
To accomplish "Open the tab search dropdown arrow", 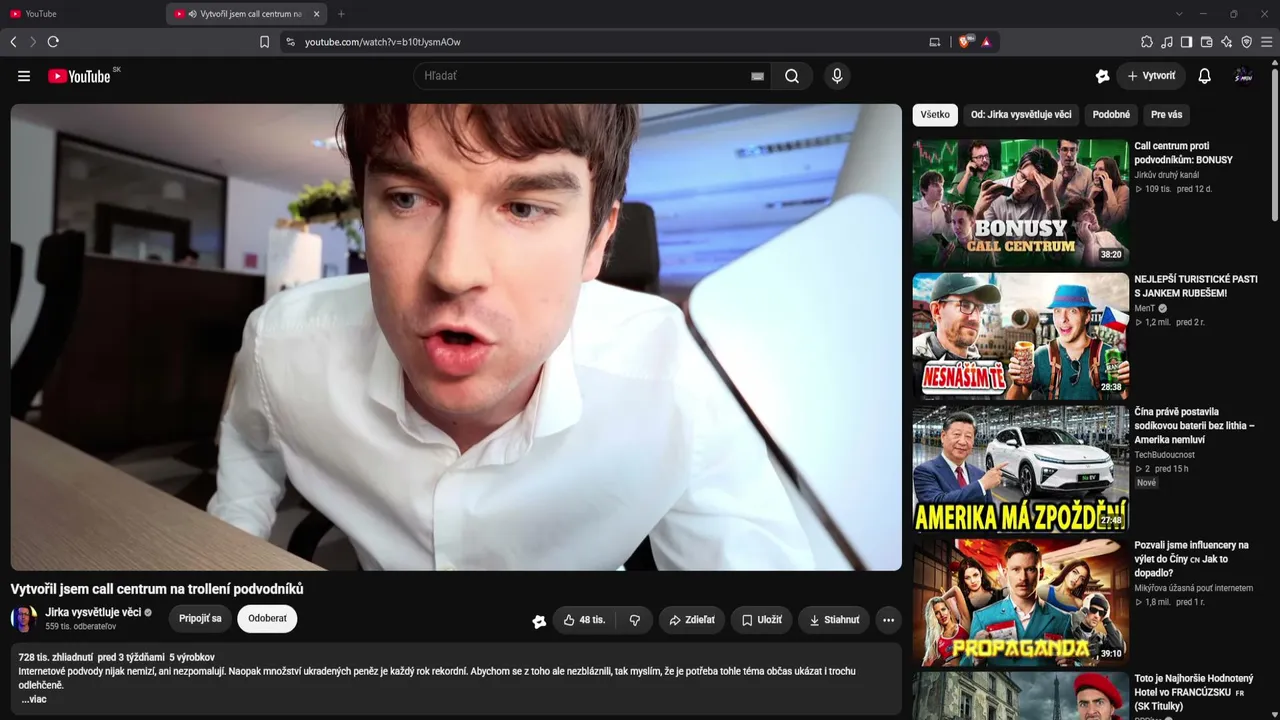I will pyautogui.click(x=1179, y=14).
